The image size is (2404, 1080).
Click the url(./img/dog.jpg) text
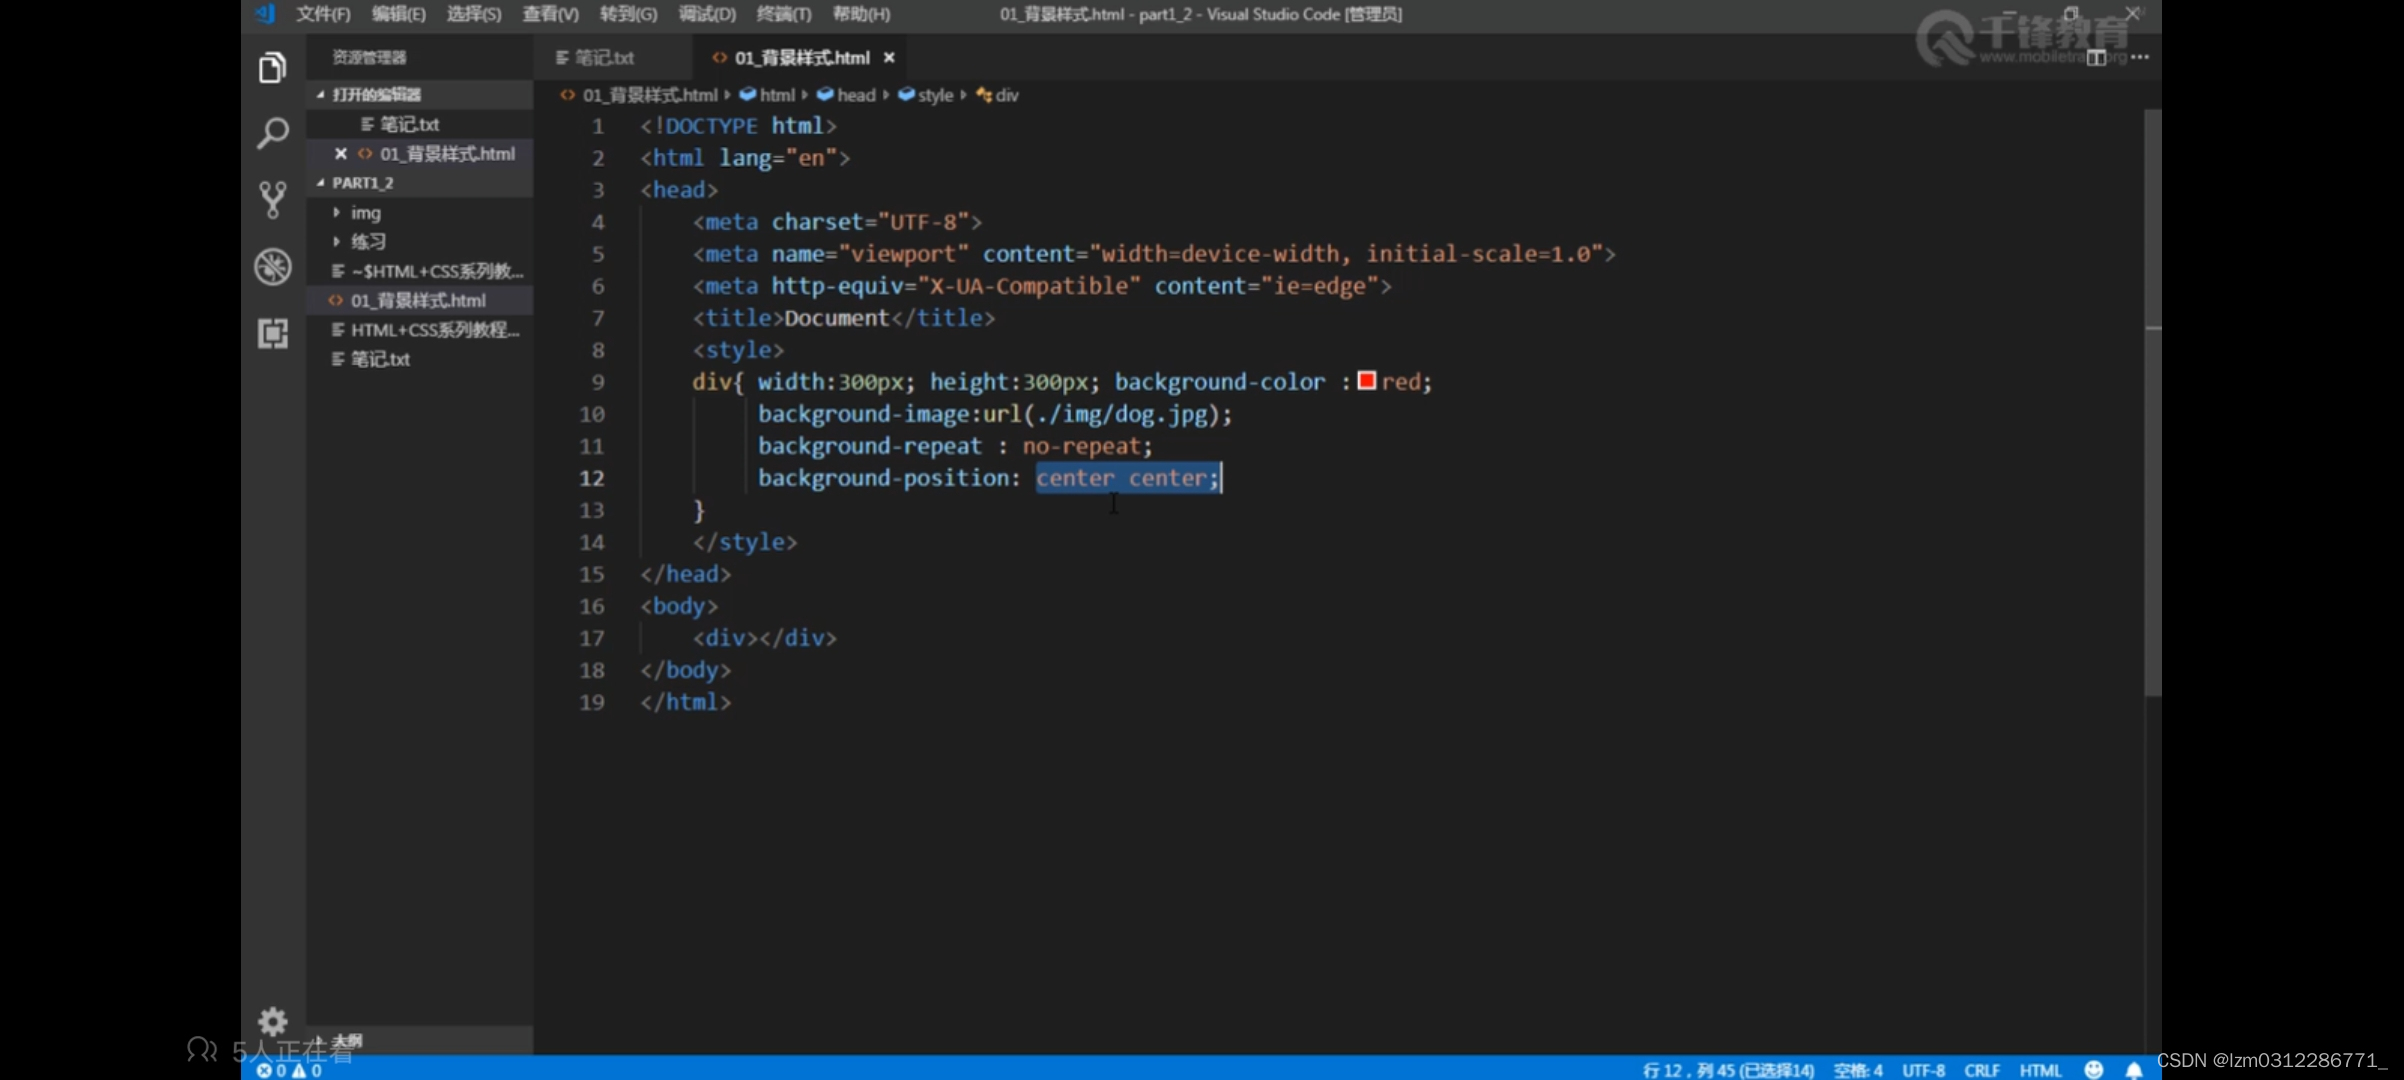pyautogui.click(x=1101, y=414)
